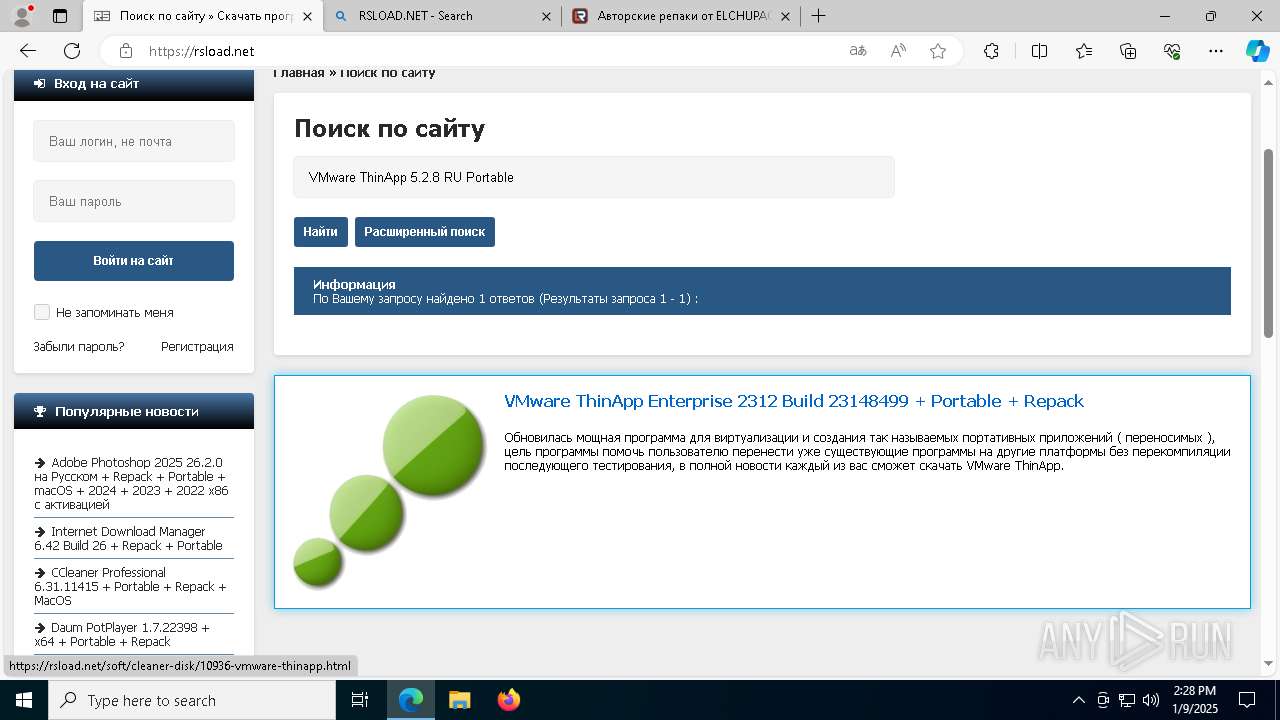The width and height of the screenshot is (1280, 720).
Task: Open Internet Download Manager 6.42 link
Action: tap(128, 538)
